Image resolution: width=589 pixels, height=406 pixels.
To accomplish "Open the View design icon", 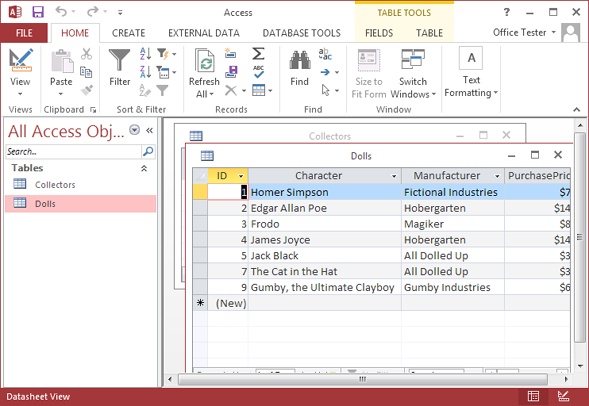I will (20, 60).
